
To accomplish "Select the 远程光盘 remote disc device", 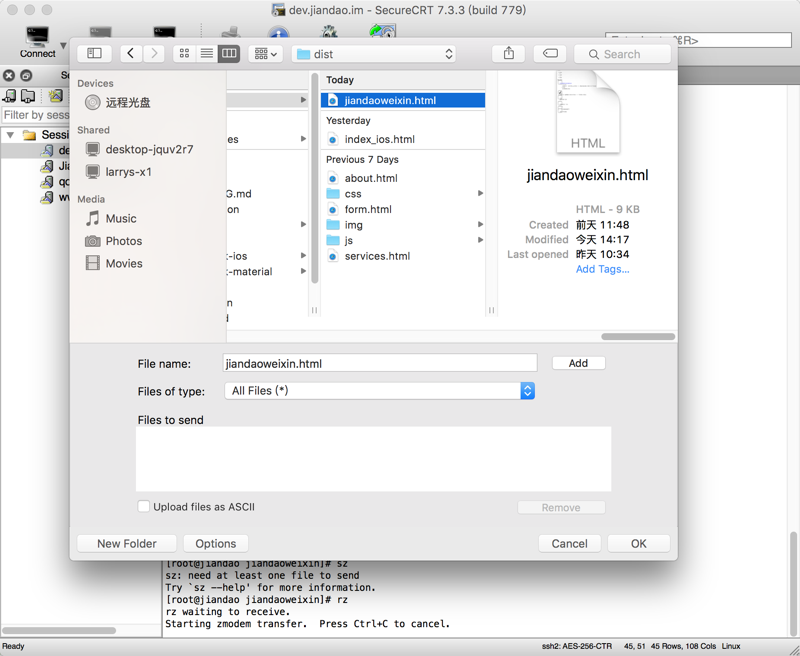I will [118, 103].
